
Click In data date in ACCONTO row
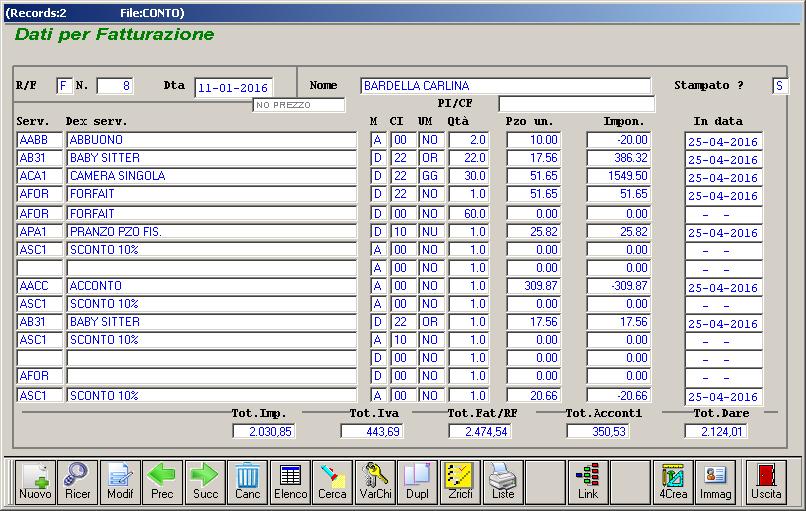click(x=724, y=288)
